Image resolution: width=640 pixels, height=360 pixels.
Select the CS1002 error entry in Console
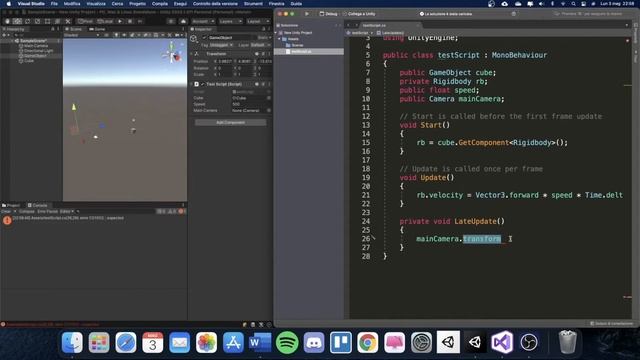coord(94,219)
